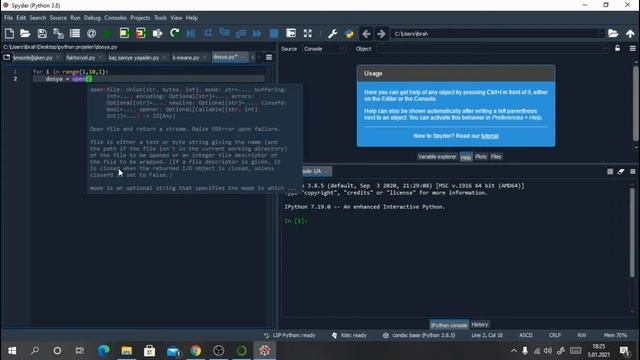Select the IPython console tab at bottom
The height and width of the screenshot is (360, 640).
tap(449, 325)
